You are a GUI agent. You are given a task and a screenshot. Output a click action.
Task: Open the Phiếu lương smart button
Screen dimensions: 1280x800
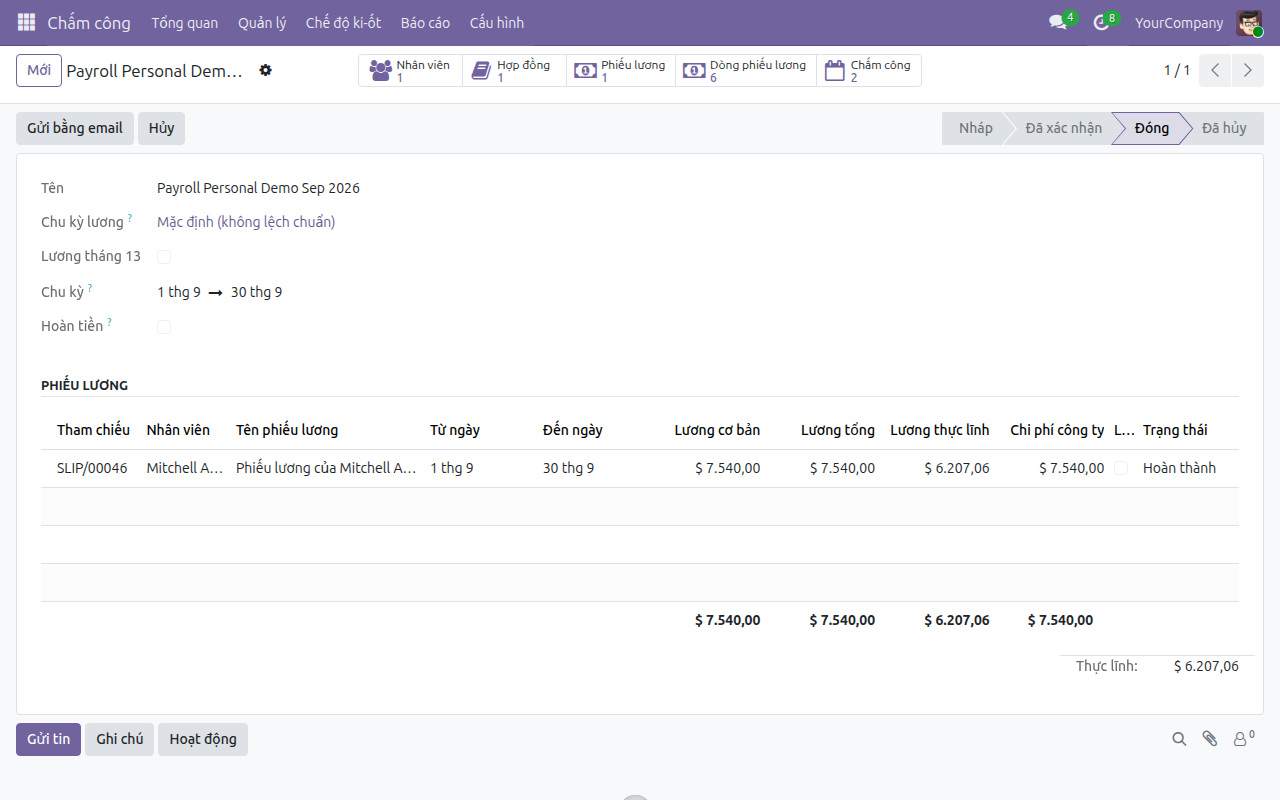621,70
